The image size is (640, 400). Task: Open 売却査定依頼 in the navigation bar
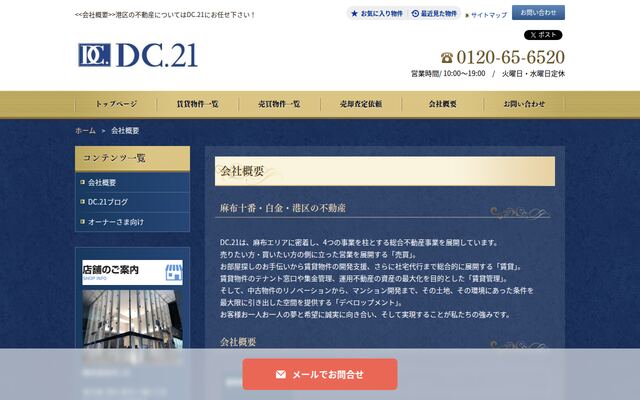point(361,104)
